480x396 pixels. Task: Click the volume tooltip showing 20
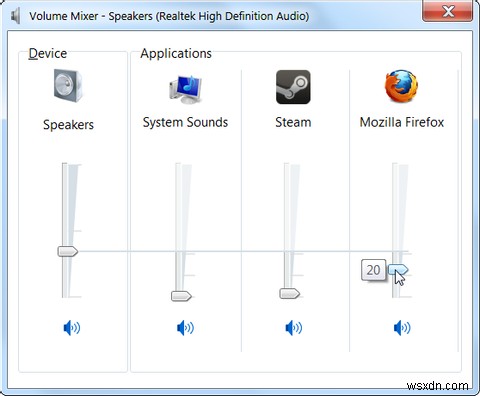click(x=373, y=270)
